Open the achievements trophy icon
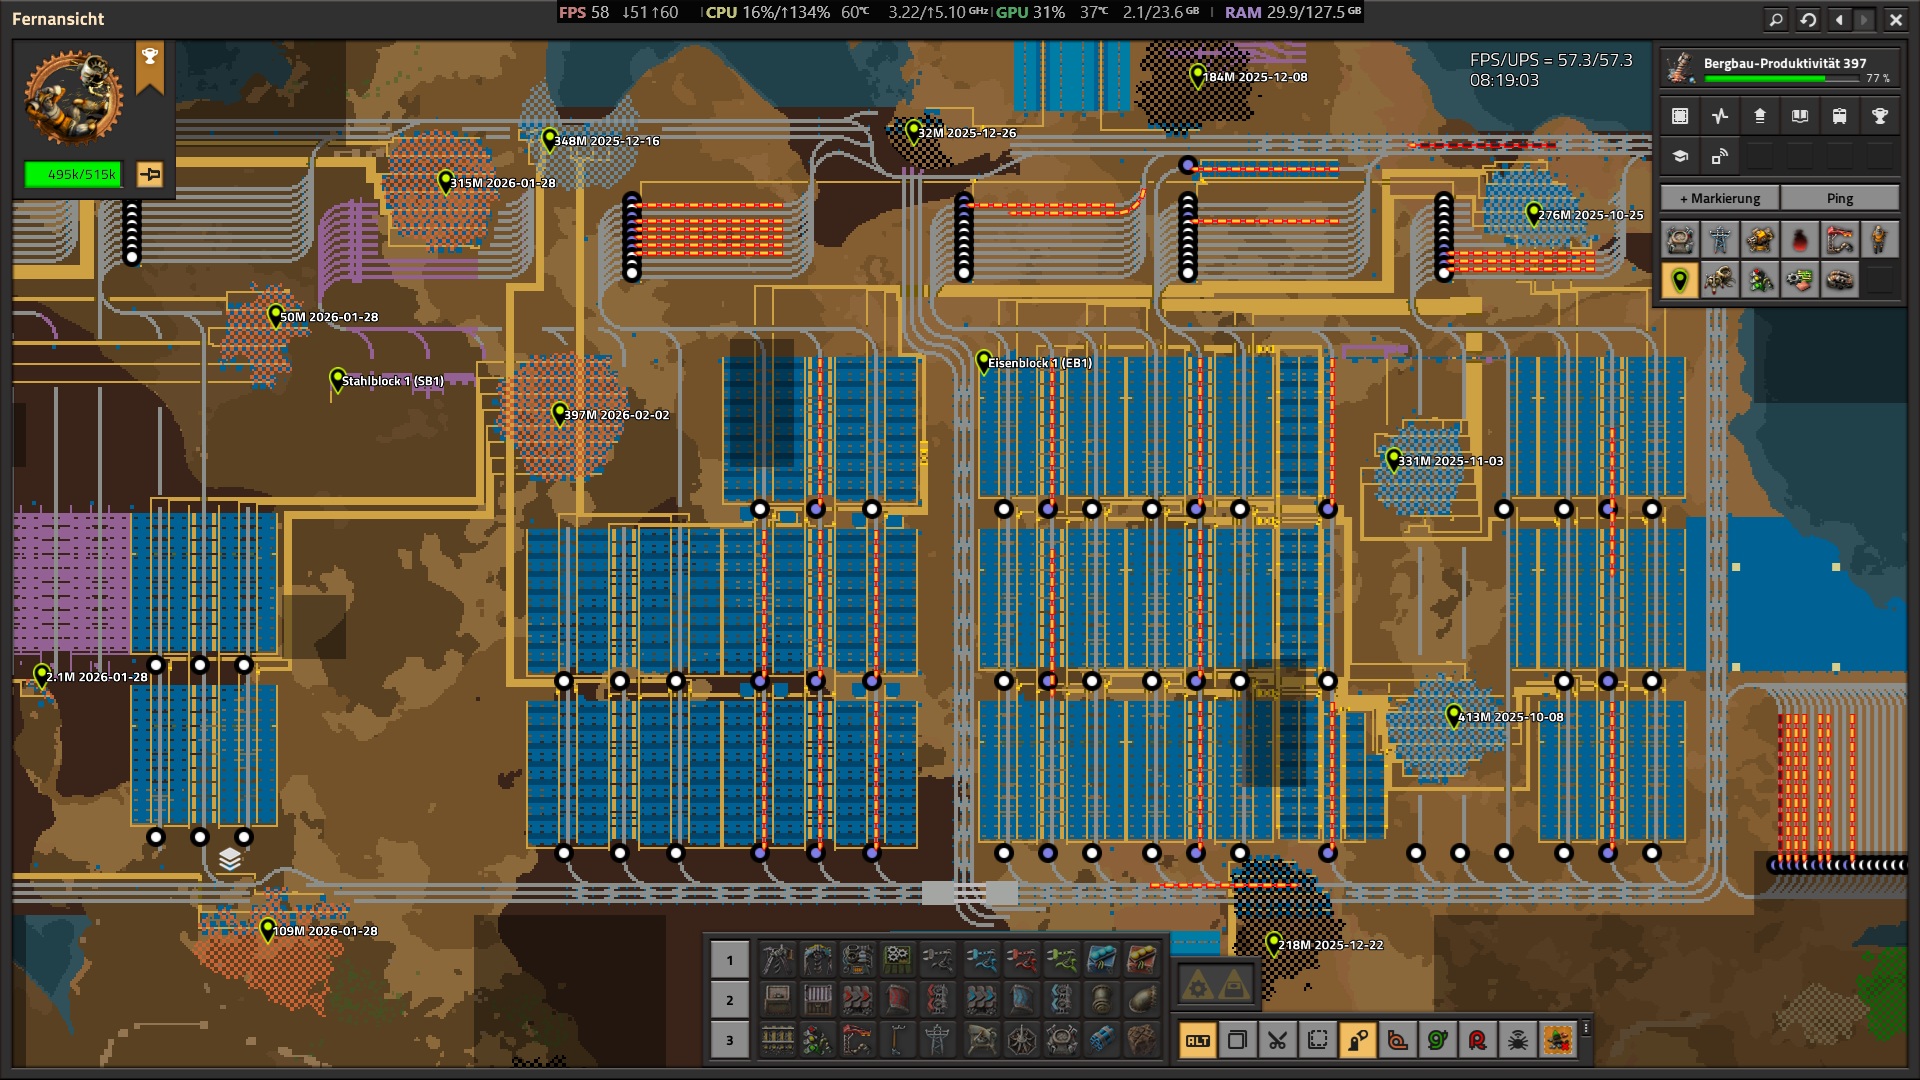The height and width of the screenshot is (1080, 1920). click(1879, 116)
